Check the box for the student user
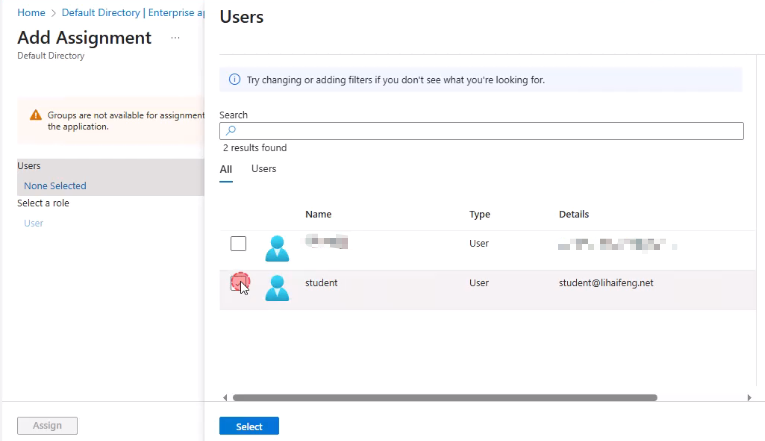This screenshot has width=765, height=441. tap(238, 283)
